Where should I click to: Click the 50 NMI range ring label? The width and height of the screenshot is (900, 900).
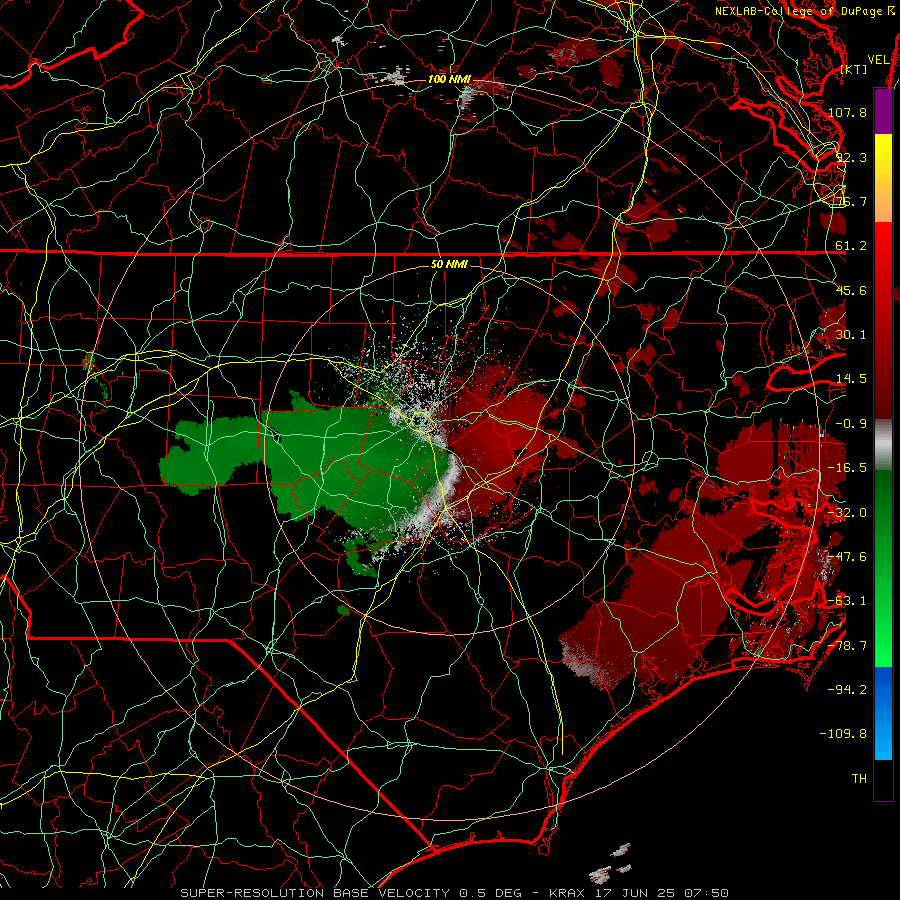point(449,265)
